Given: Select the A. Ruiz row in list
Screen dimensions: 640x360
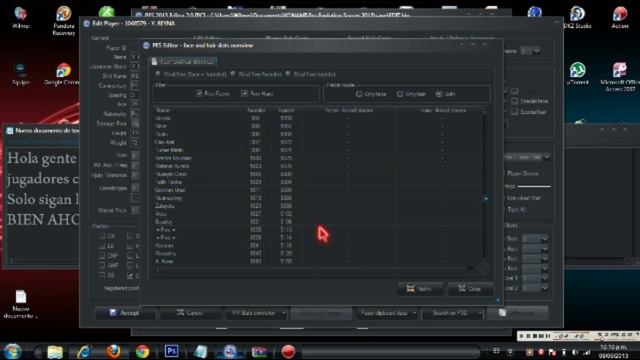Looking at the screenshot, I should coord(318,261).
